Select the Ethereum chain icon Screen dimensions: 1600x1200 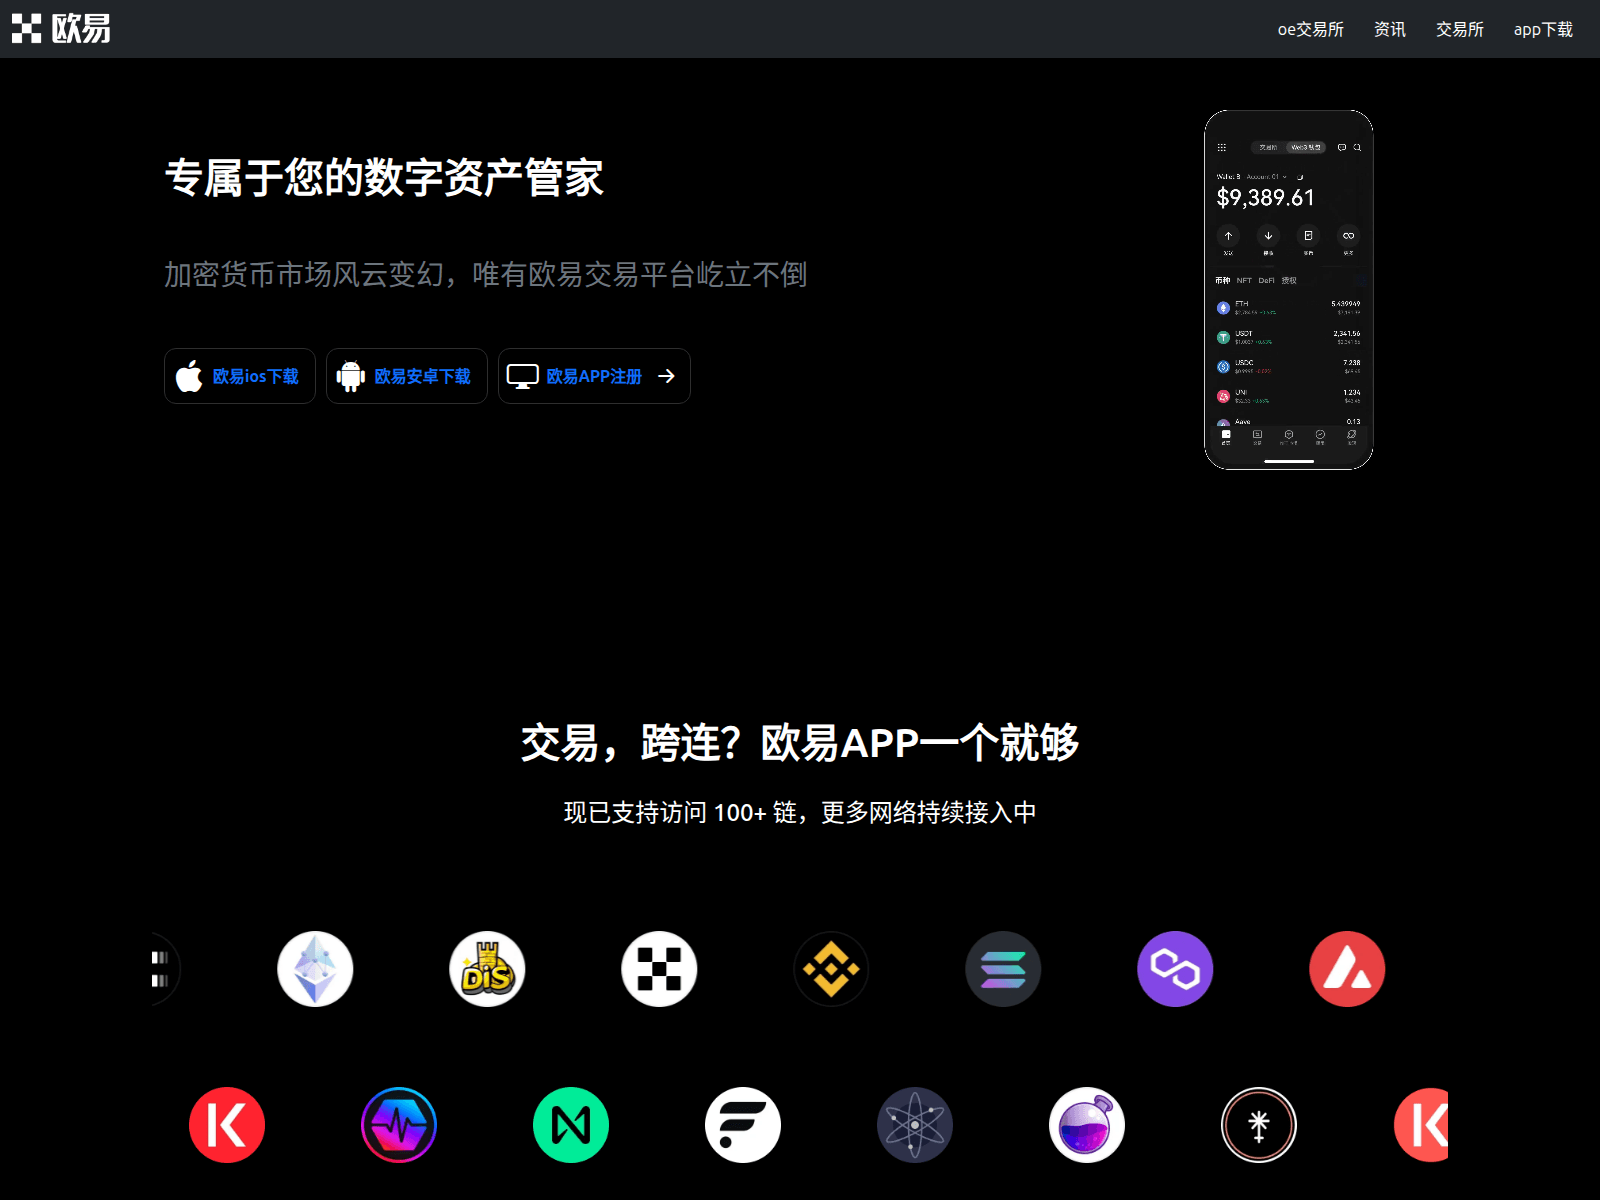coord(315,969)
